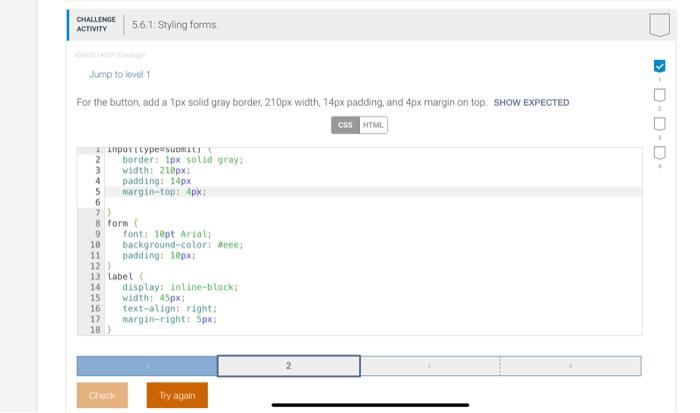Select the level 3 indicator box
Screen dimensions: 700x413
click(659, 124)
